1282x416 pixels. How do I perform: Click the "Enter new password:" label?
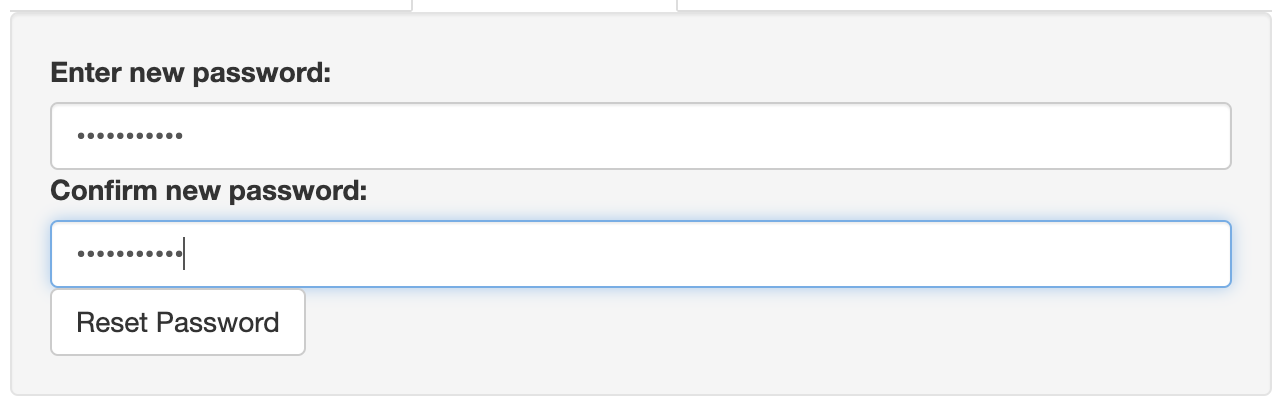tap(190, 73)
